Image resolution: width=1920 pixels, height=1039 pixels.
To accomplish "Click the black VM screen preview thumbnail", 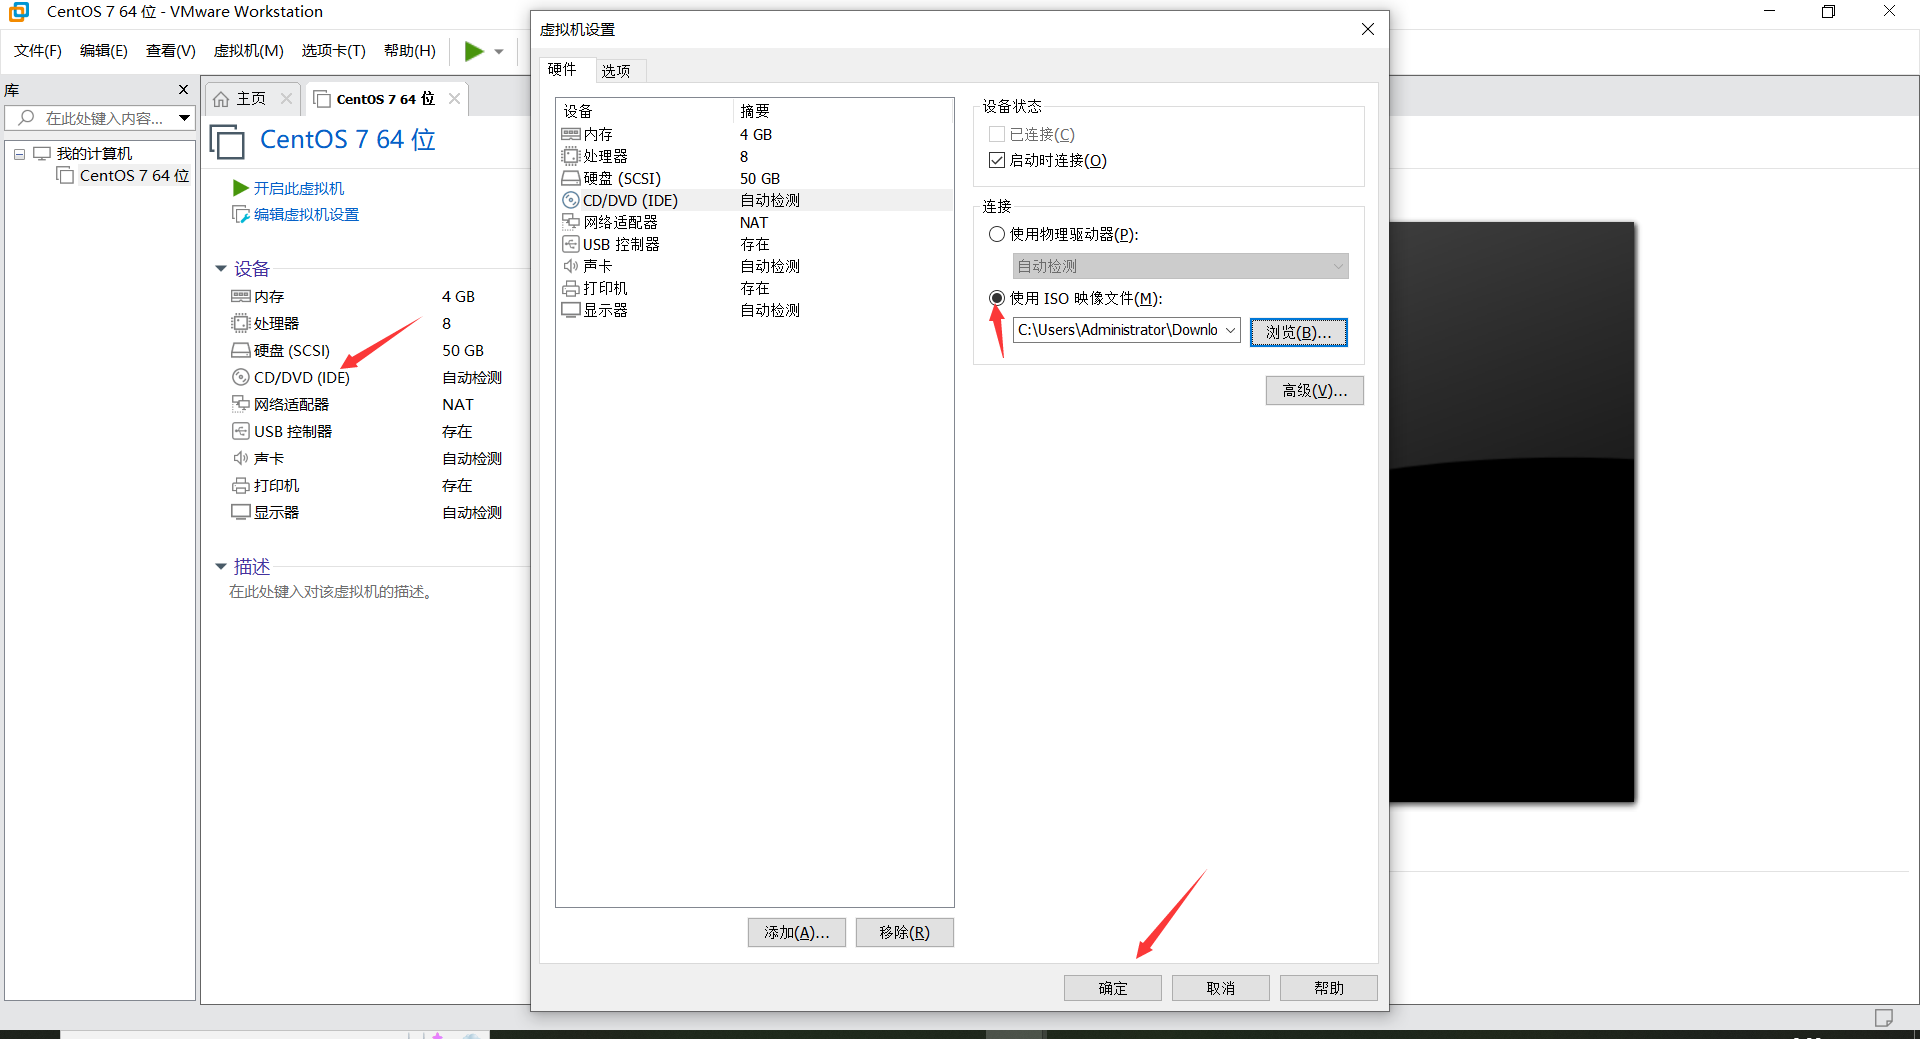I will point(1512,512).
